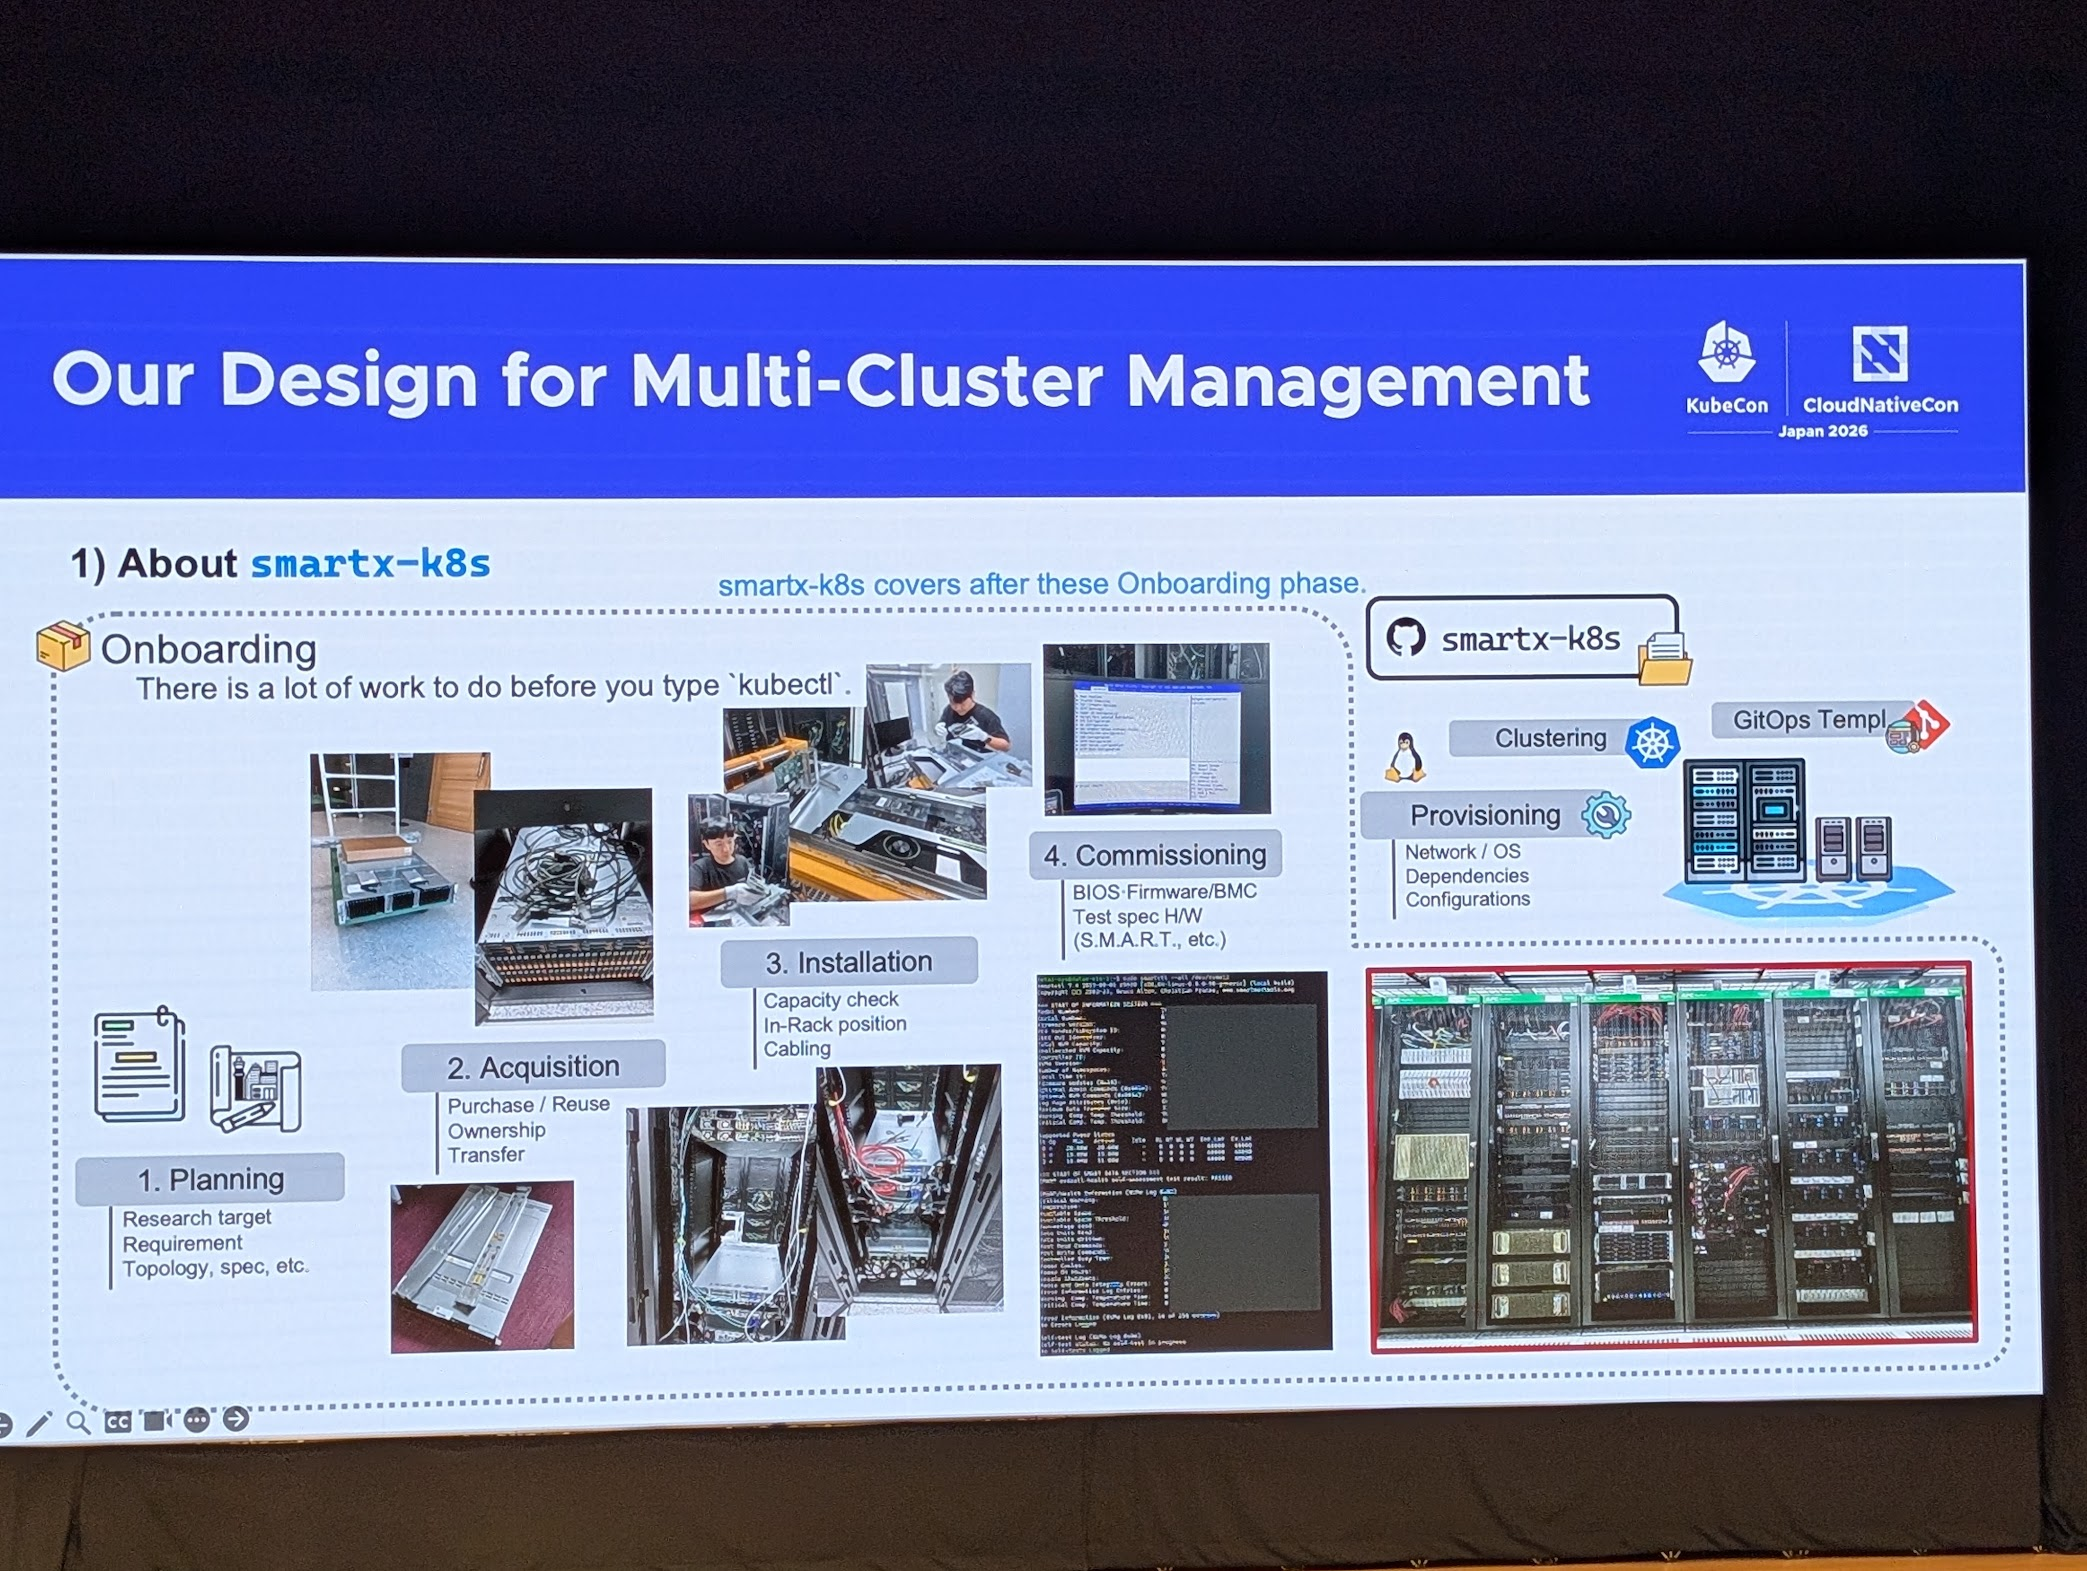Click 'Dependencies' under Provisioning

tap(1467, 876)
